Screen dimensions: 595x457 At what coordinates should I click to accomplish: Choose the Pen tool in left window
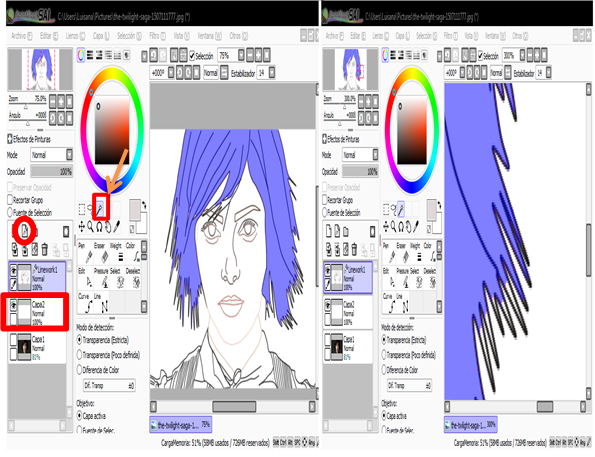coord(86,253)
